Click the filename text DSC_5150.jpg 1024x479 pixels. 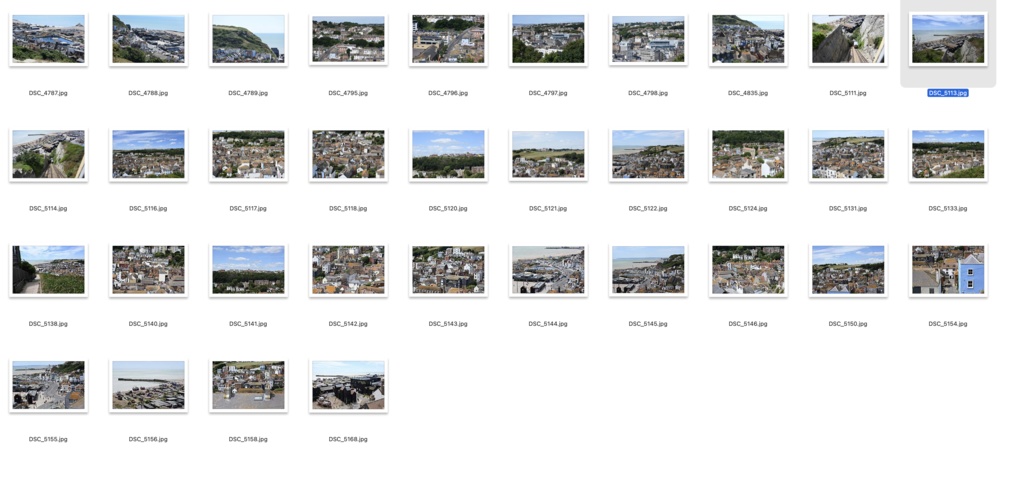(848, 324)
